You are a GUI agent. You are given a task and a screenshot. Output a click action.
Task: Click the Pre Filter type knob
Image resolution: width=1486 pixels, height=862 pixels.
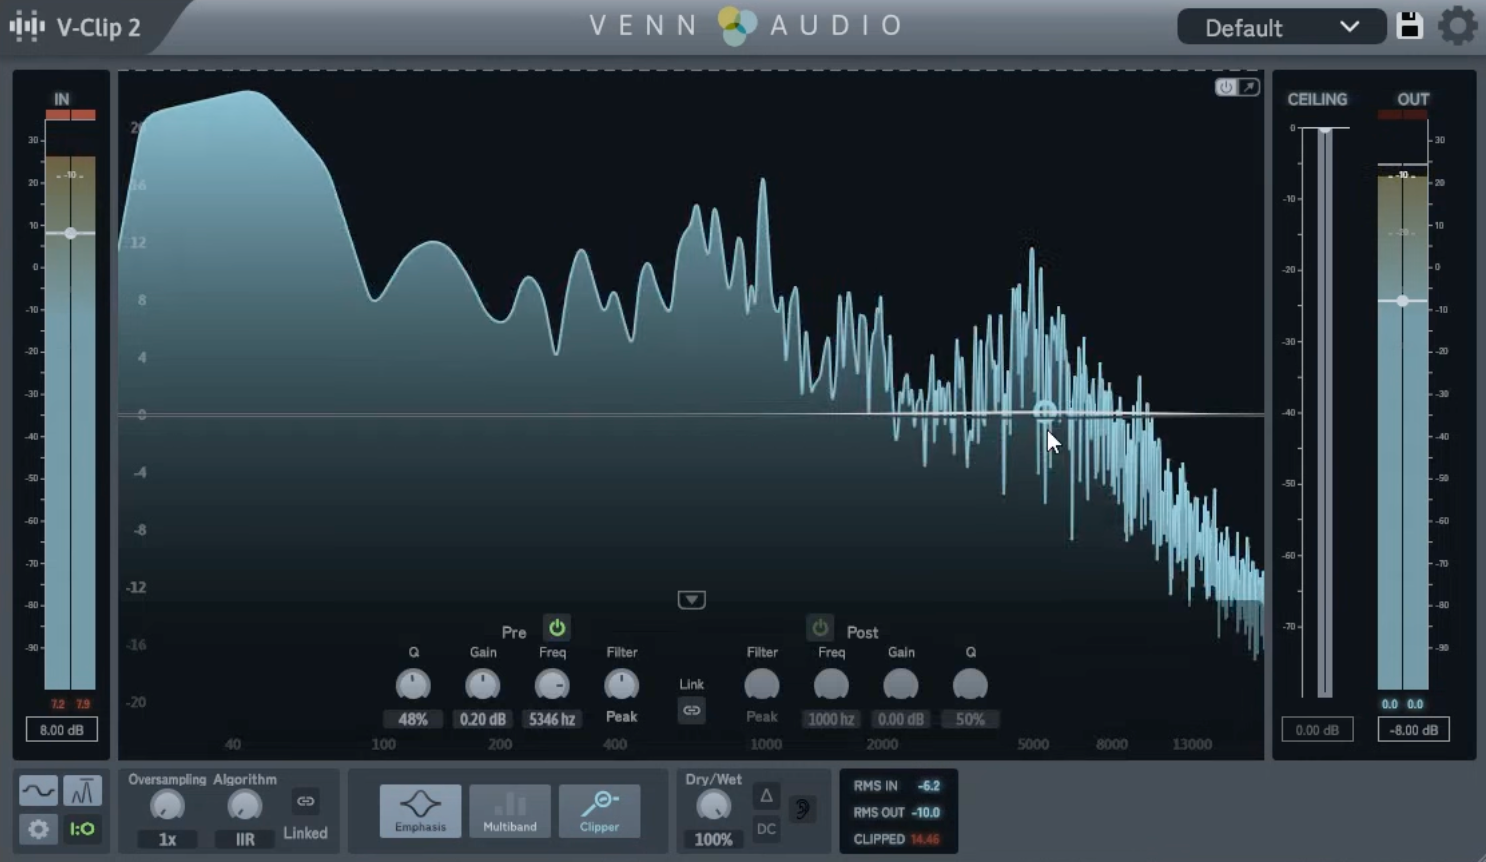[x=621, y=685]
